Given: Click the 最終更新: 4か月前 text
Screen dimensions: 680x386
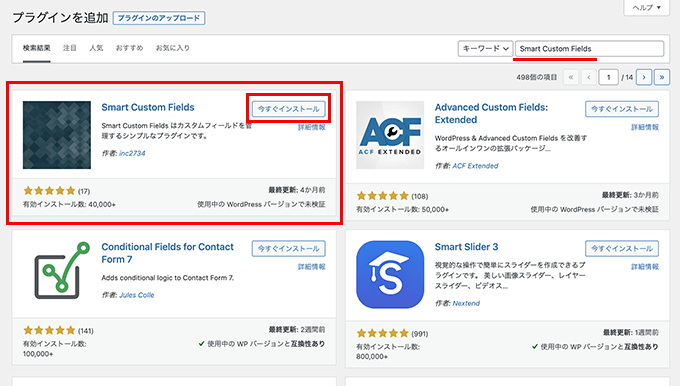Looking at the screenshot, I should [297, 190].
